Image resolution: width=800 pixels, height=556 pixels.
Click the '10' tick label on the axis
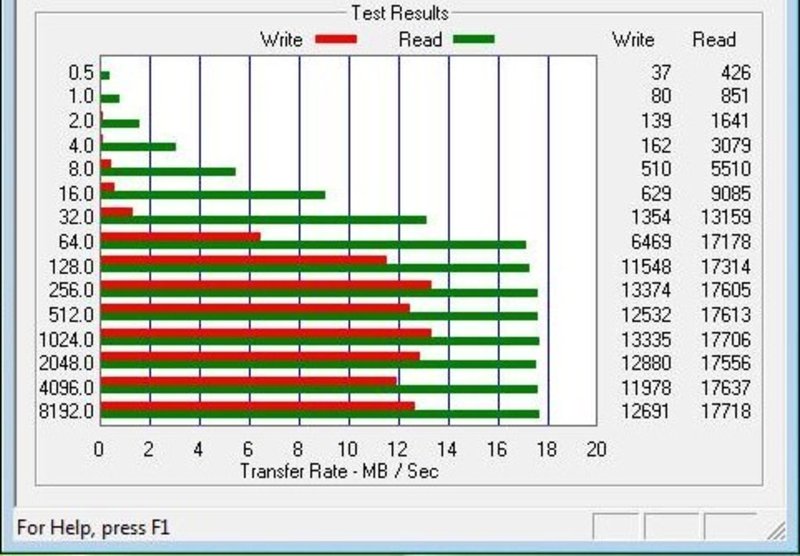[347, 449]
